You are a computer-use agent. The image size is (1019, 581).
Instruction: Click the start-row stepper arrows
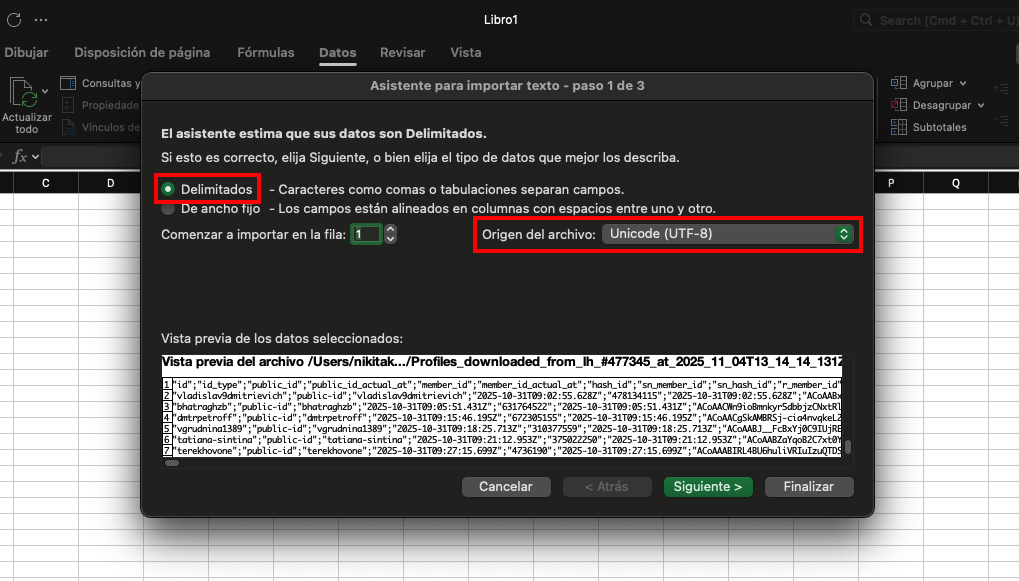pyautogui.click(x=391, y=234)
